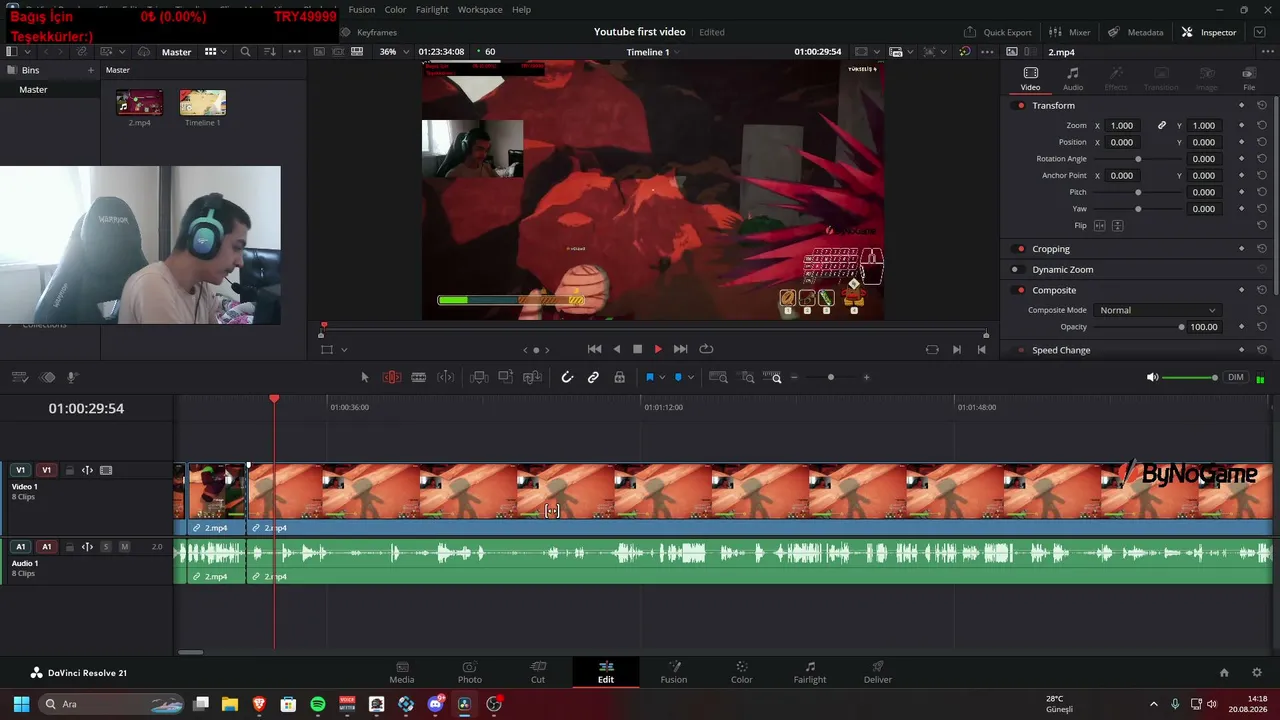Click the Detail Zoom icon

coord(747,377)
